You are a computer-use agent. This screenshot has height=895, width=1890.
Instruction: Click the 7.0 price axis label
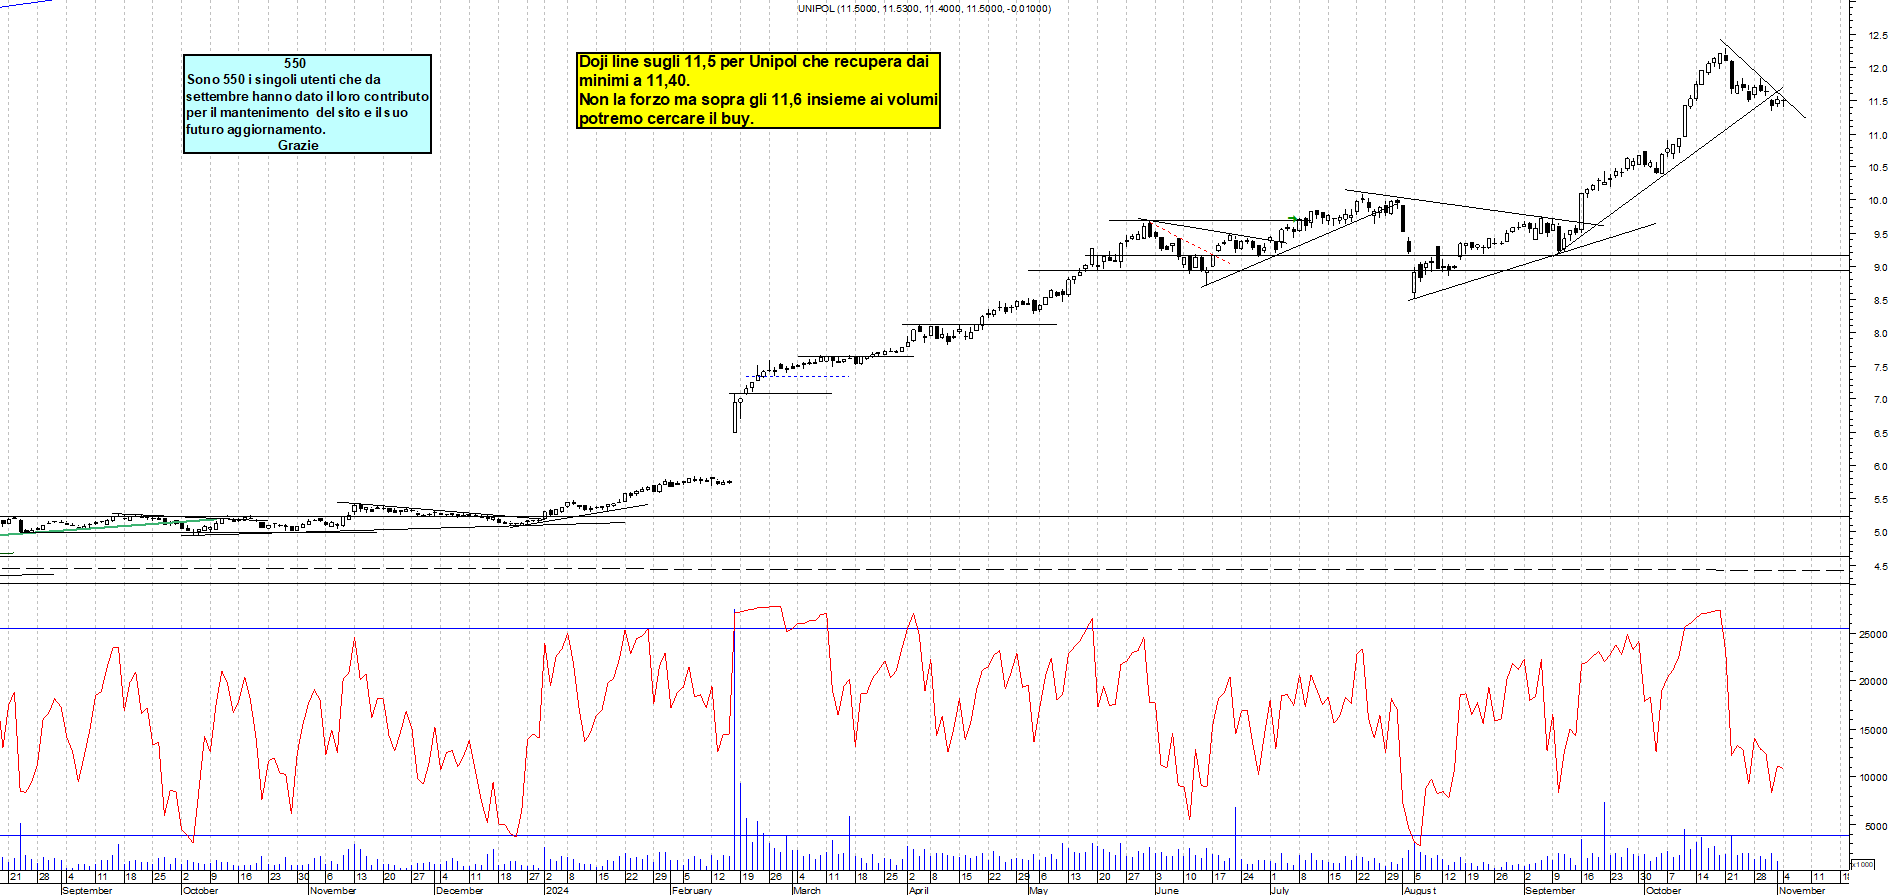click(x=1880, y=400)
